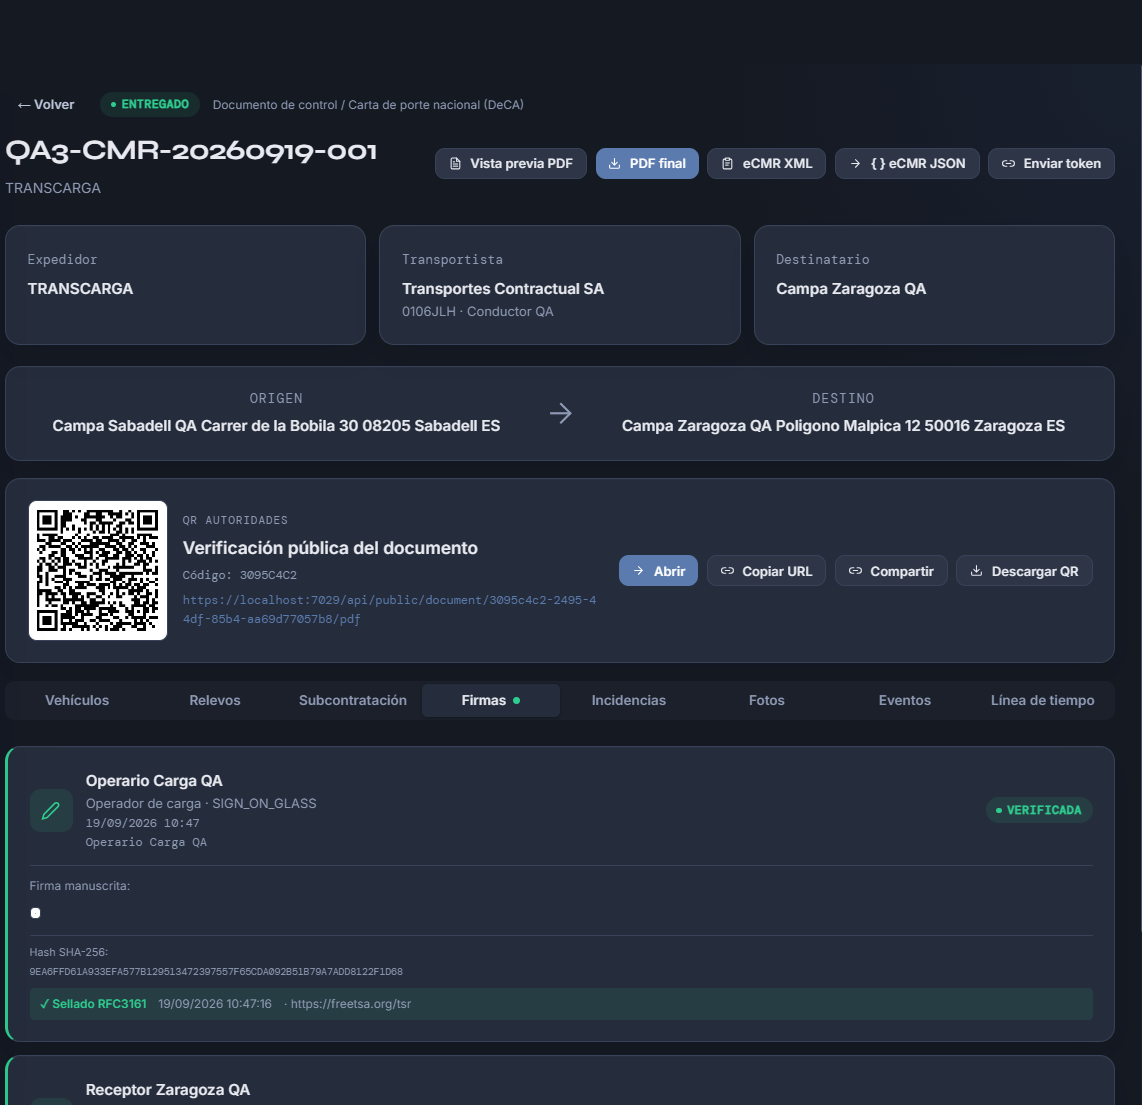Click the link icon in Enviar token
Screen dimensions: 1142x1105
coord(1008,164)
